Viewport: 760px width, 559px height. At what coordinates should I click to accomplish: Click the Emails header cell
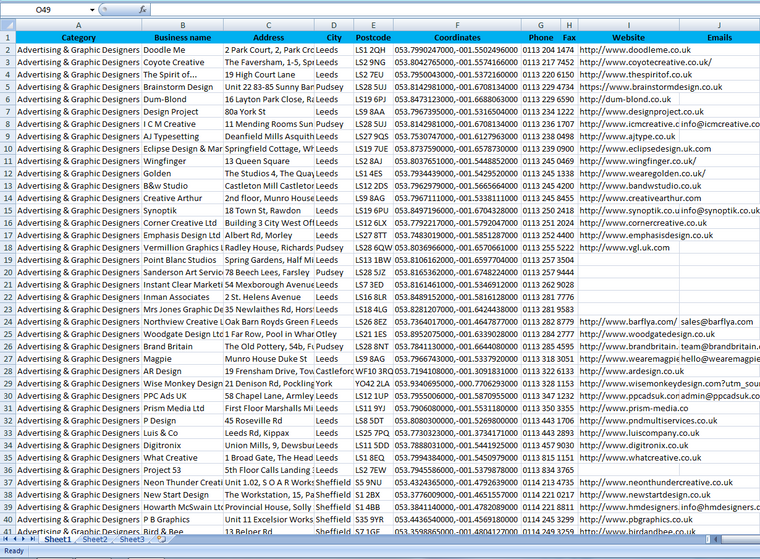(x=720, y=37)
